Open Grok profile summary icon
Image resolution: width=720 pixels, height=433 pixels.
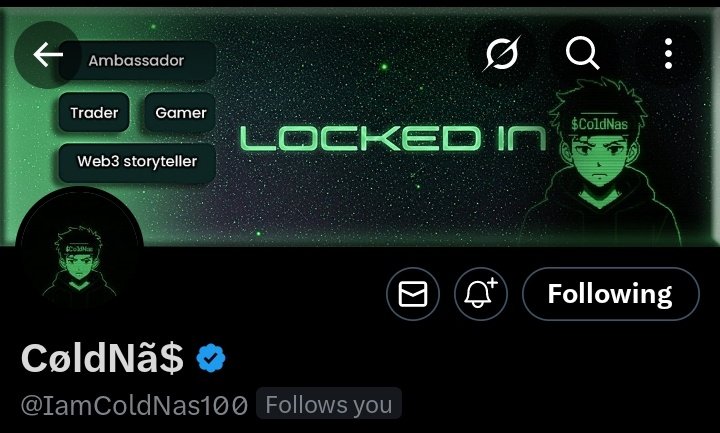coord(501,53)
